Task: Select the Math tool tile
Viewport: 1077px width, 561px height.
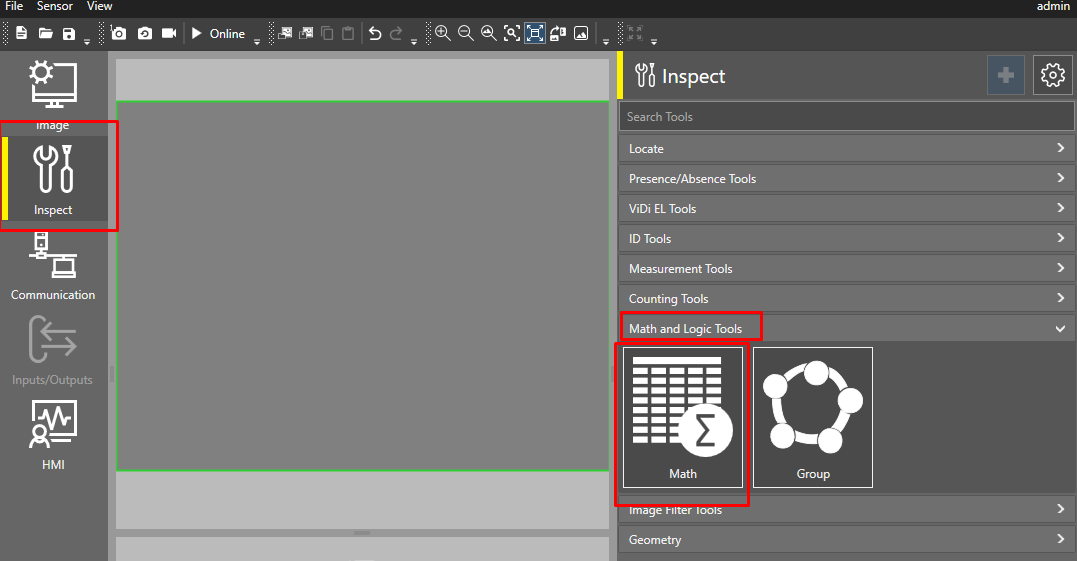Action: click(683, 417)
